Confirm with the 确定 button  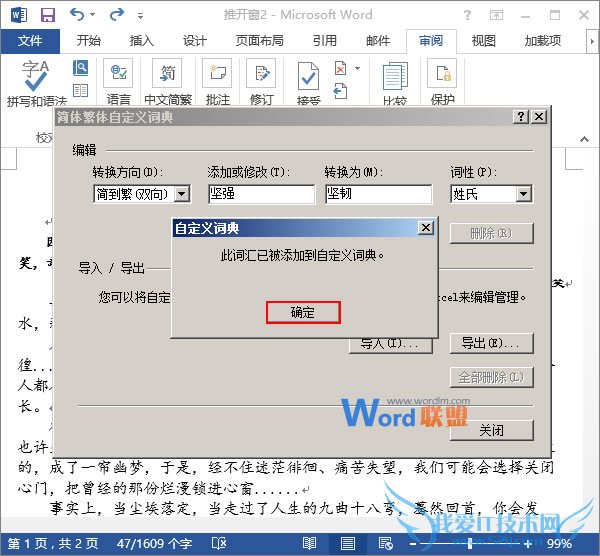pos(303,313)
